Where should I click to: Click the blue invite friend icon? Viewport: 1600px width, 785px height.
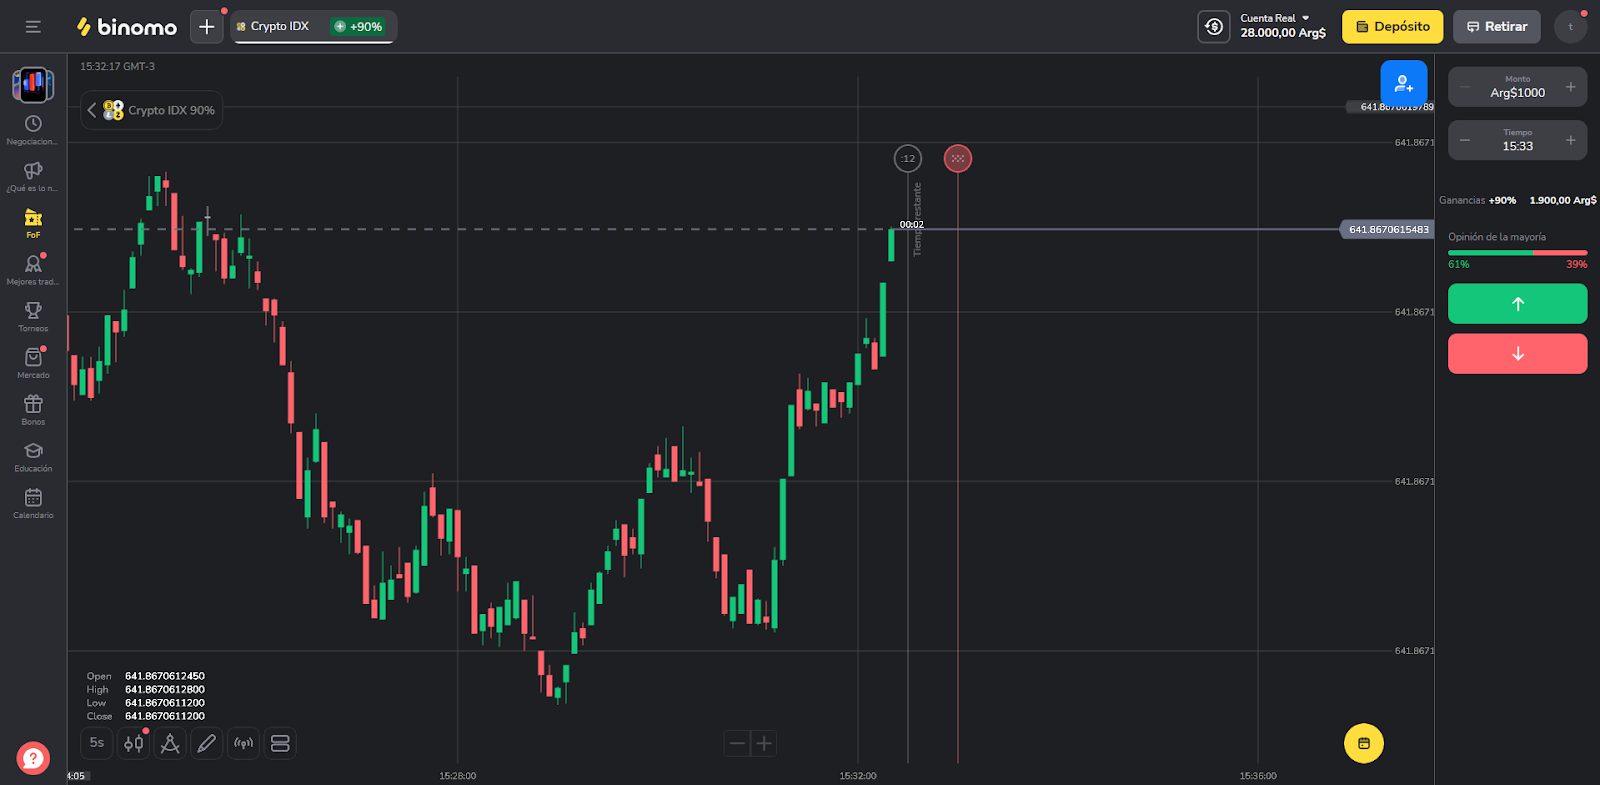1403,83
